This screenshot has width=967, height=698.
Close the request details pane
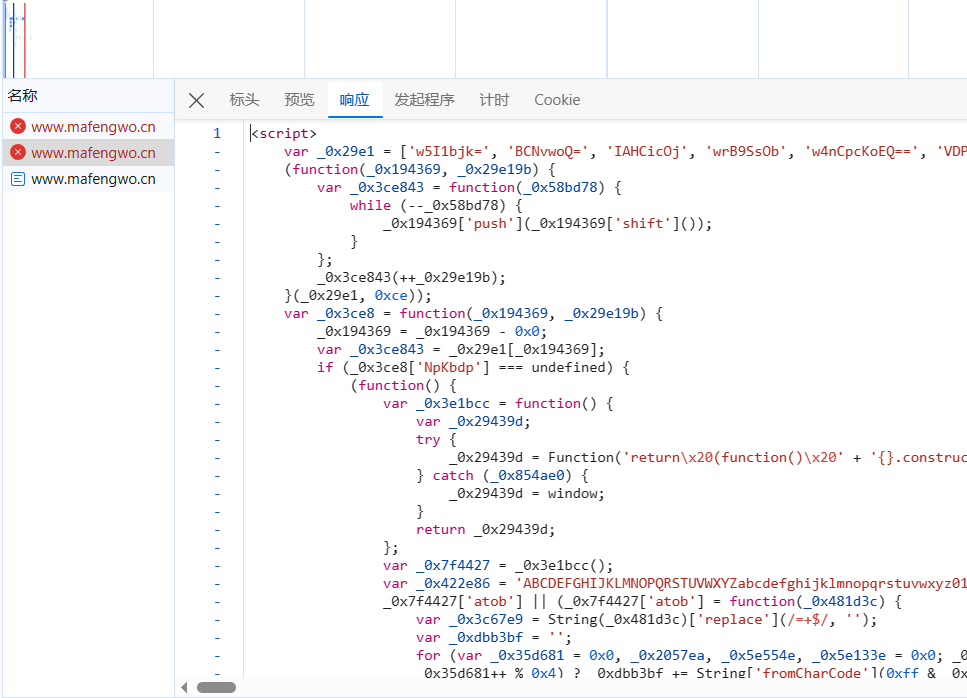pyautogui.click(x=196, y=101)
